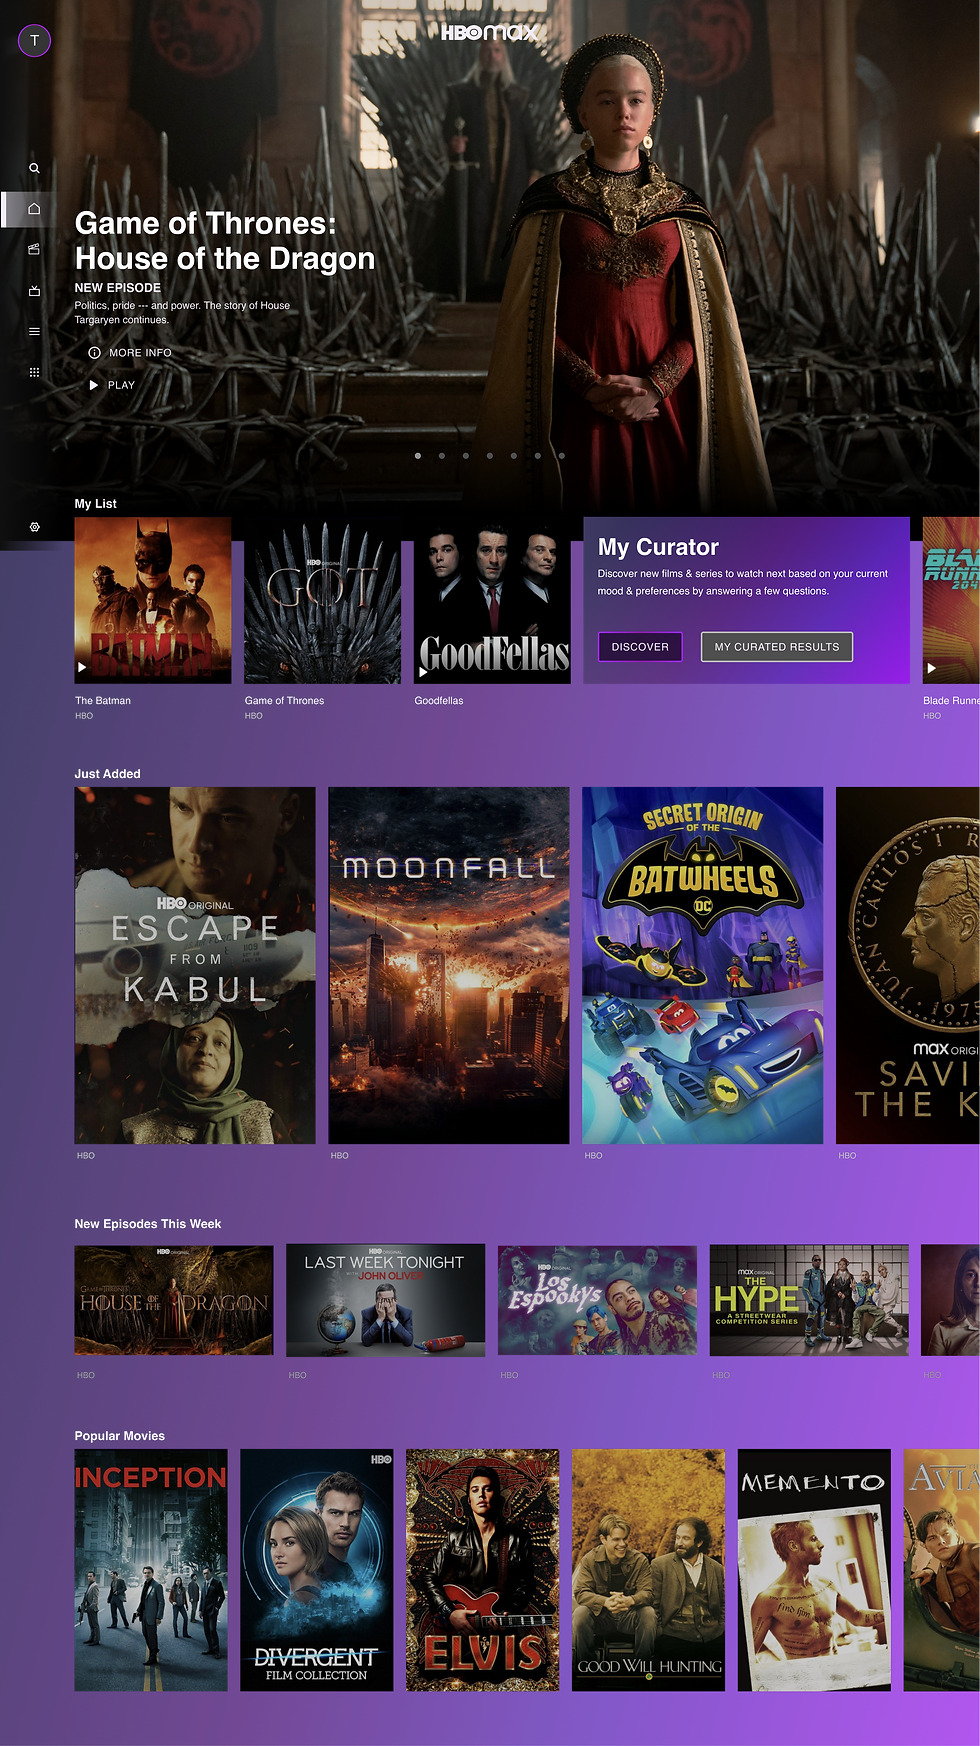This screenshot has height=1746, width=980.
Task: Play The Batman via poster play icon
Action: (82, 667)
